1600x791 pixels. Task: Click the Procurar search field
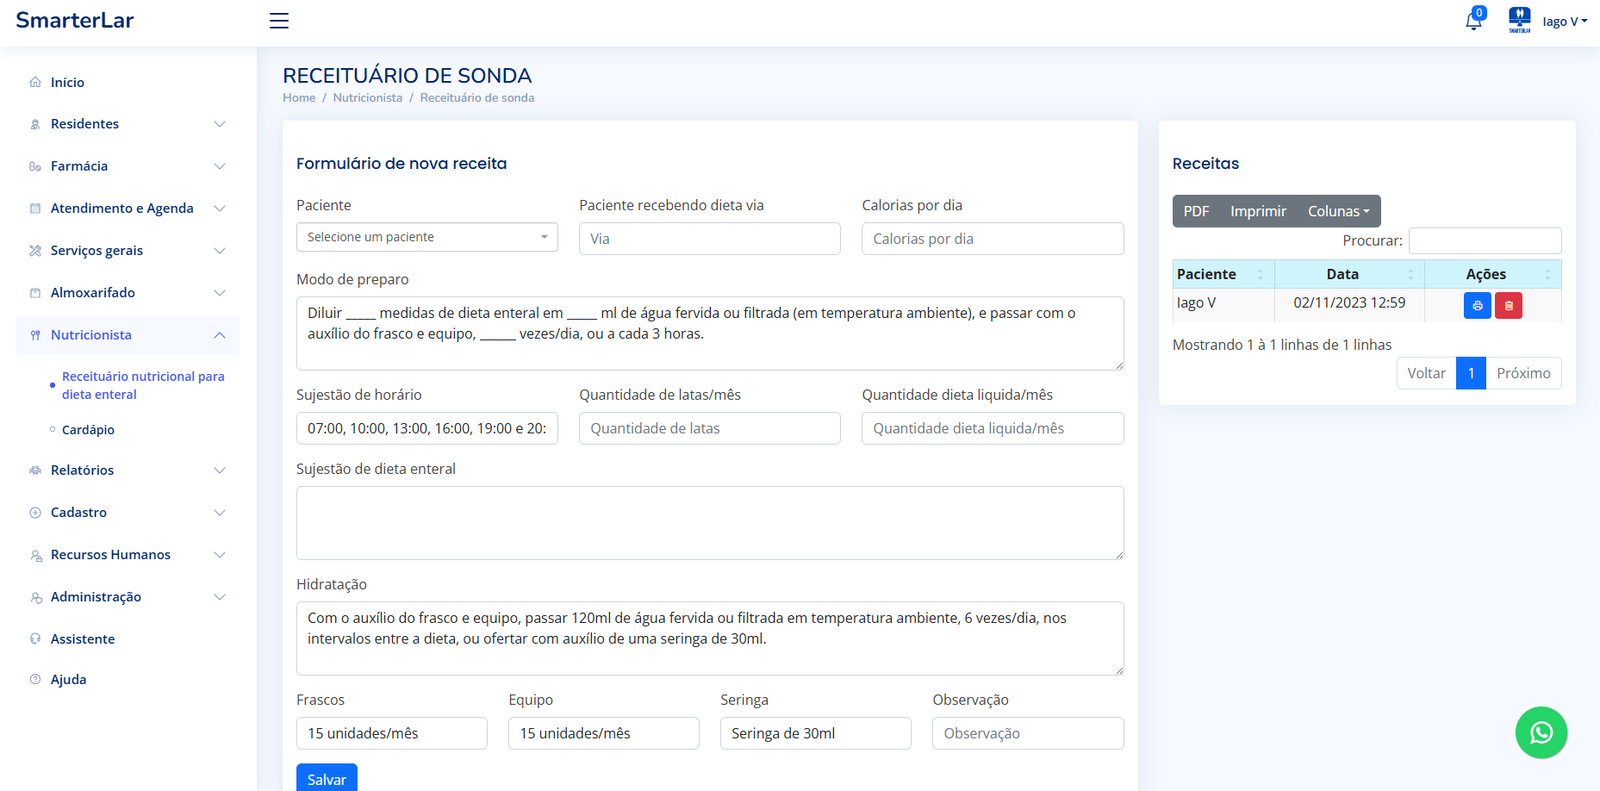(x=1484, y=241)
